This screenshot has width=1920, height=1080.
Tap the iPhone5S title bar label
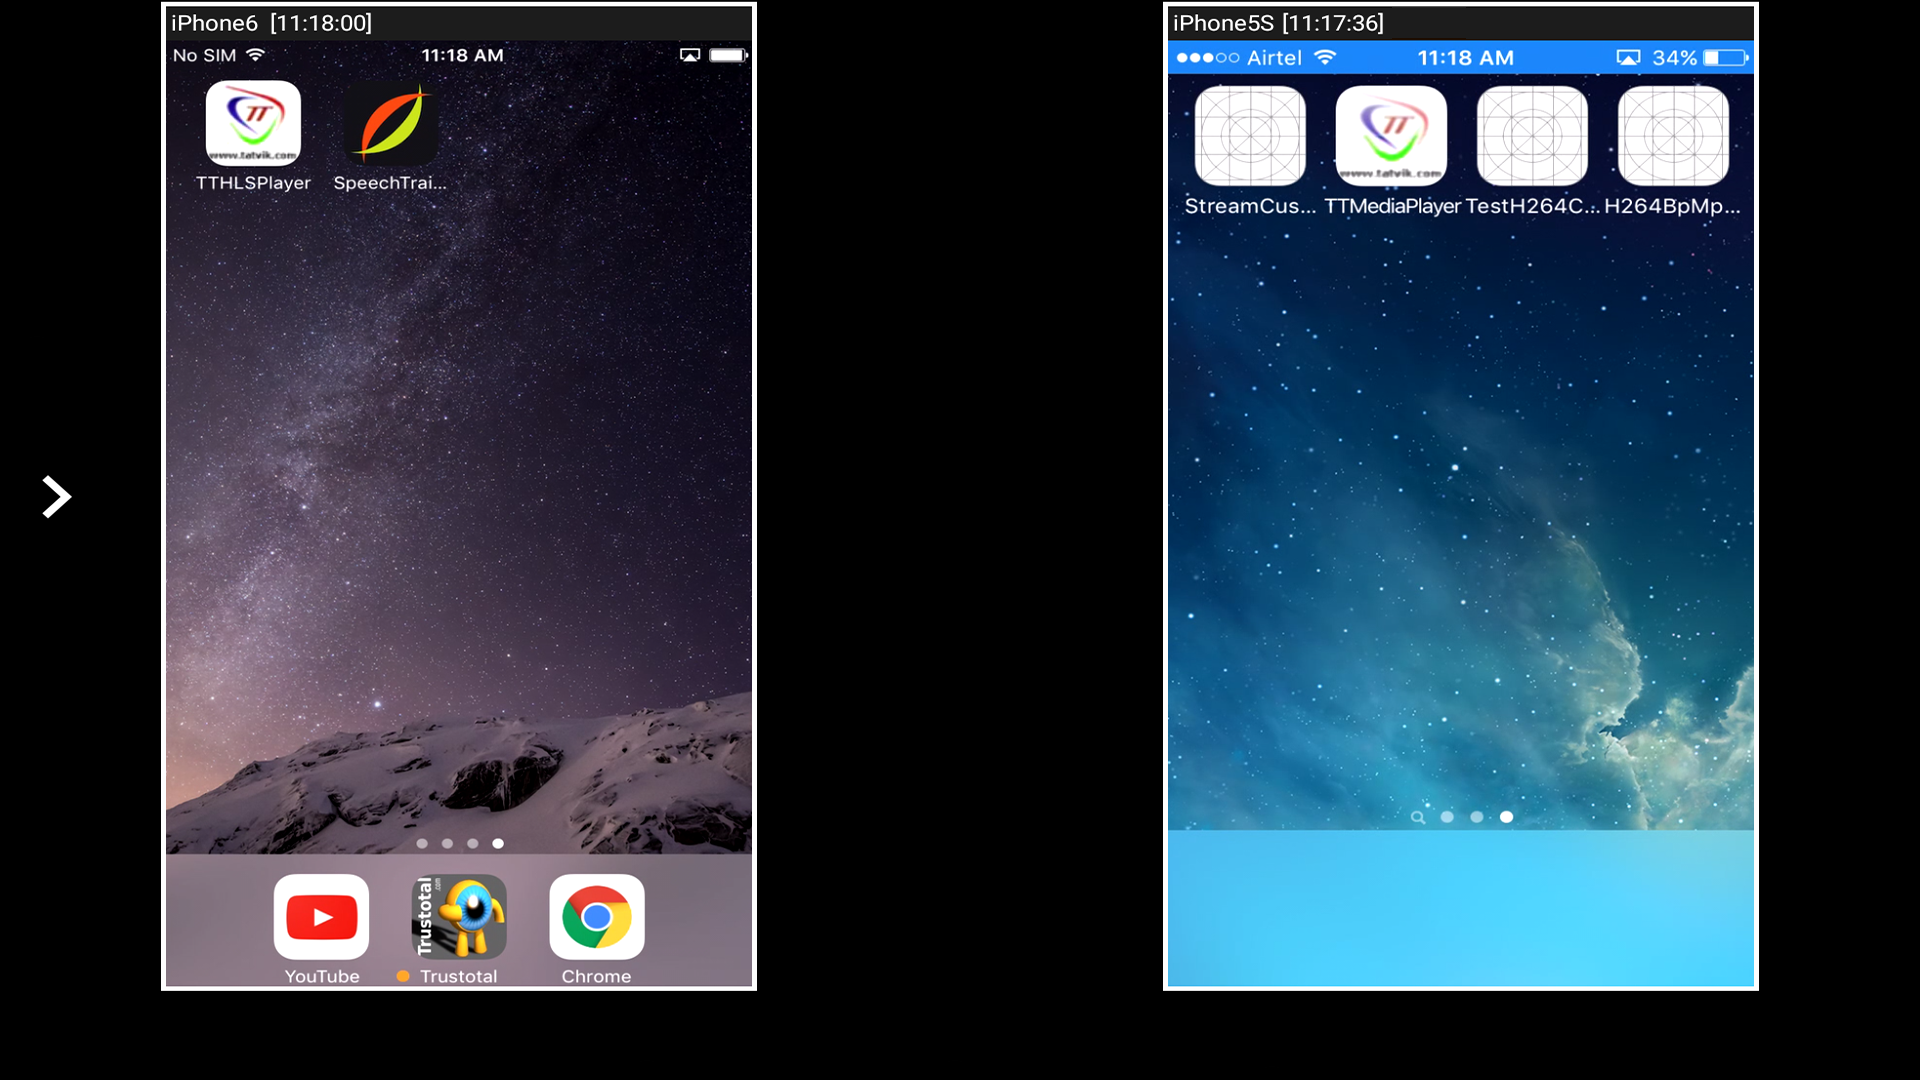click(x=1278, y=22)
